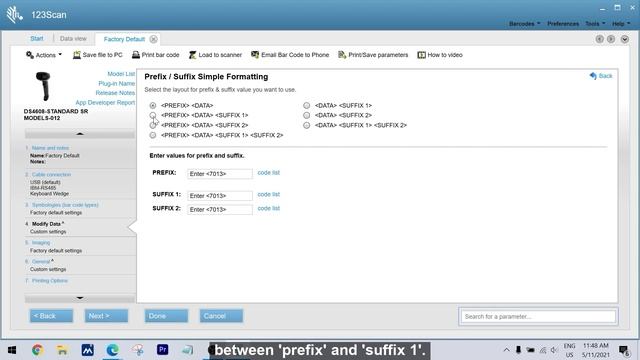Click the Save file to PC icon

pyautogui.click(x=77, y=55)
